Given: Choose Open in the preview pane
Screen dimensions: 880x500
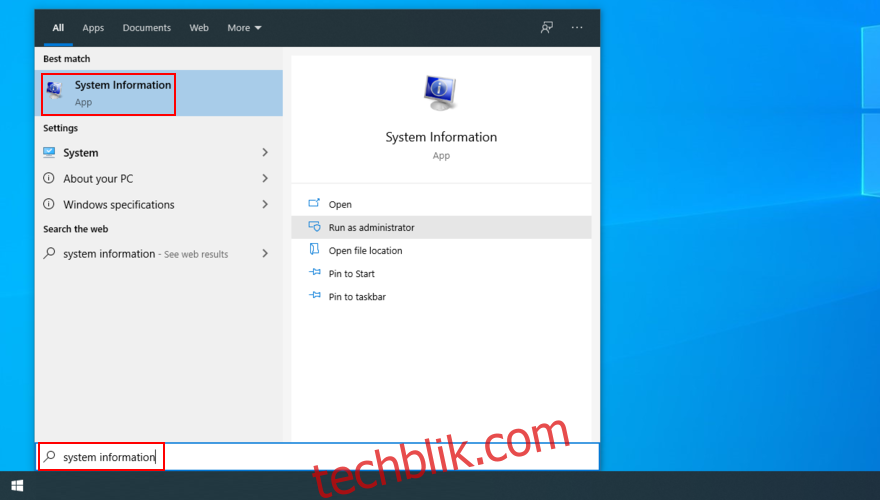Looking at the screenshot, I should tap(441, 204).
